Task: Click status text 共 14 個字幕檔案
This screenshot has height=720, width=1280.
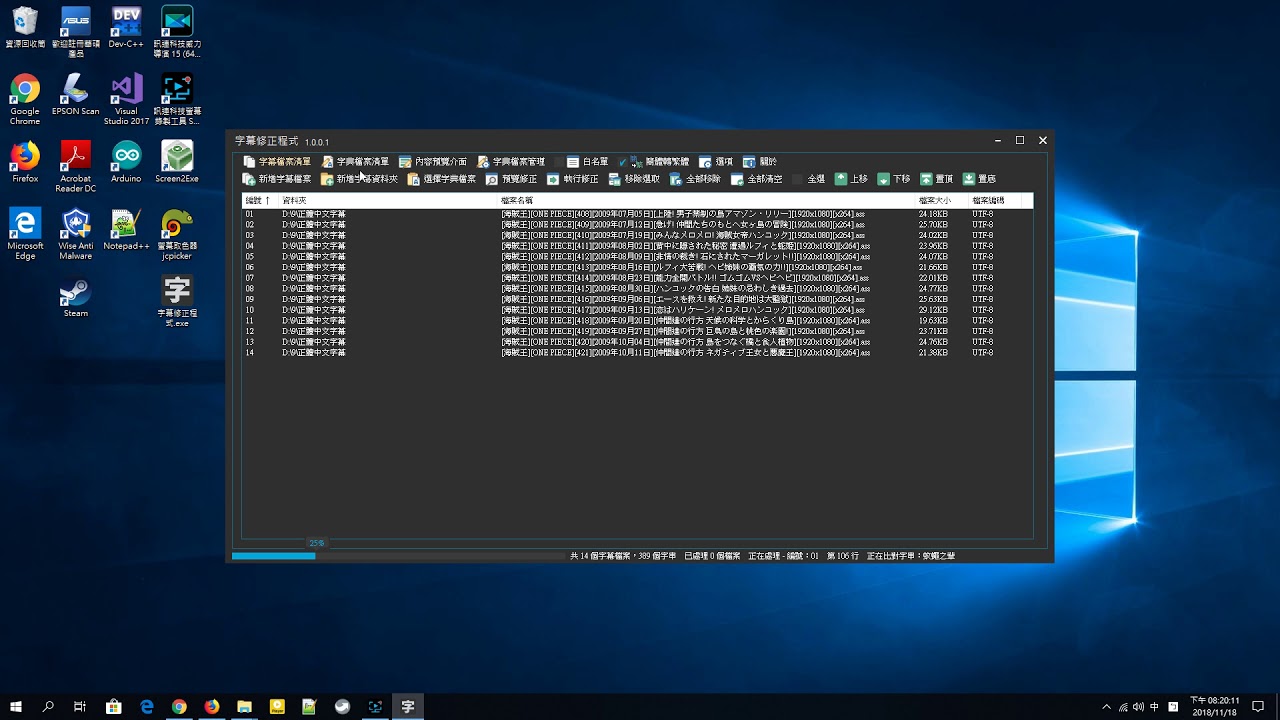Action: tap(601, 556)
